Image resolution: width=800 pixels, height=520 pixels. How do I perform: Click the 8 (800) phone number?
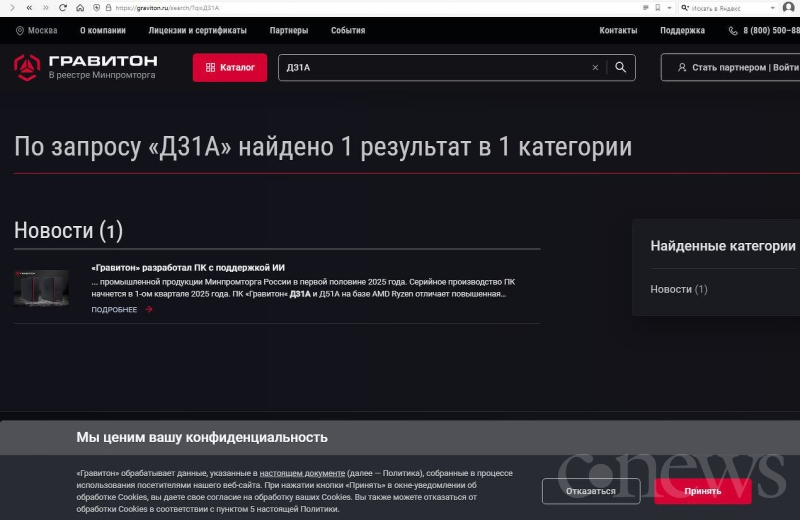(771, 31)
